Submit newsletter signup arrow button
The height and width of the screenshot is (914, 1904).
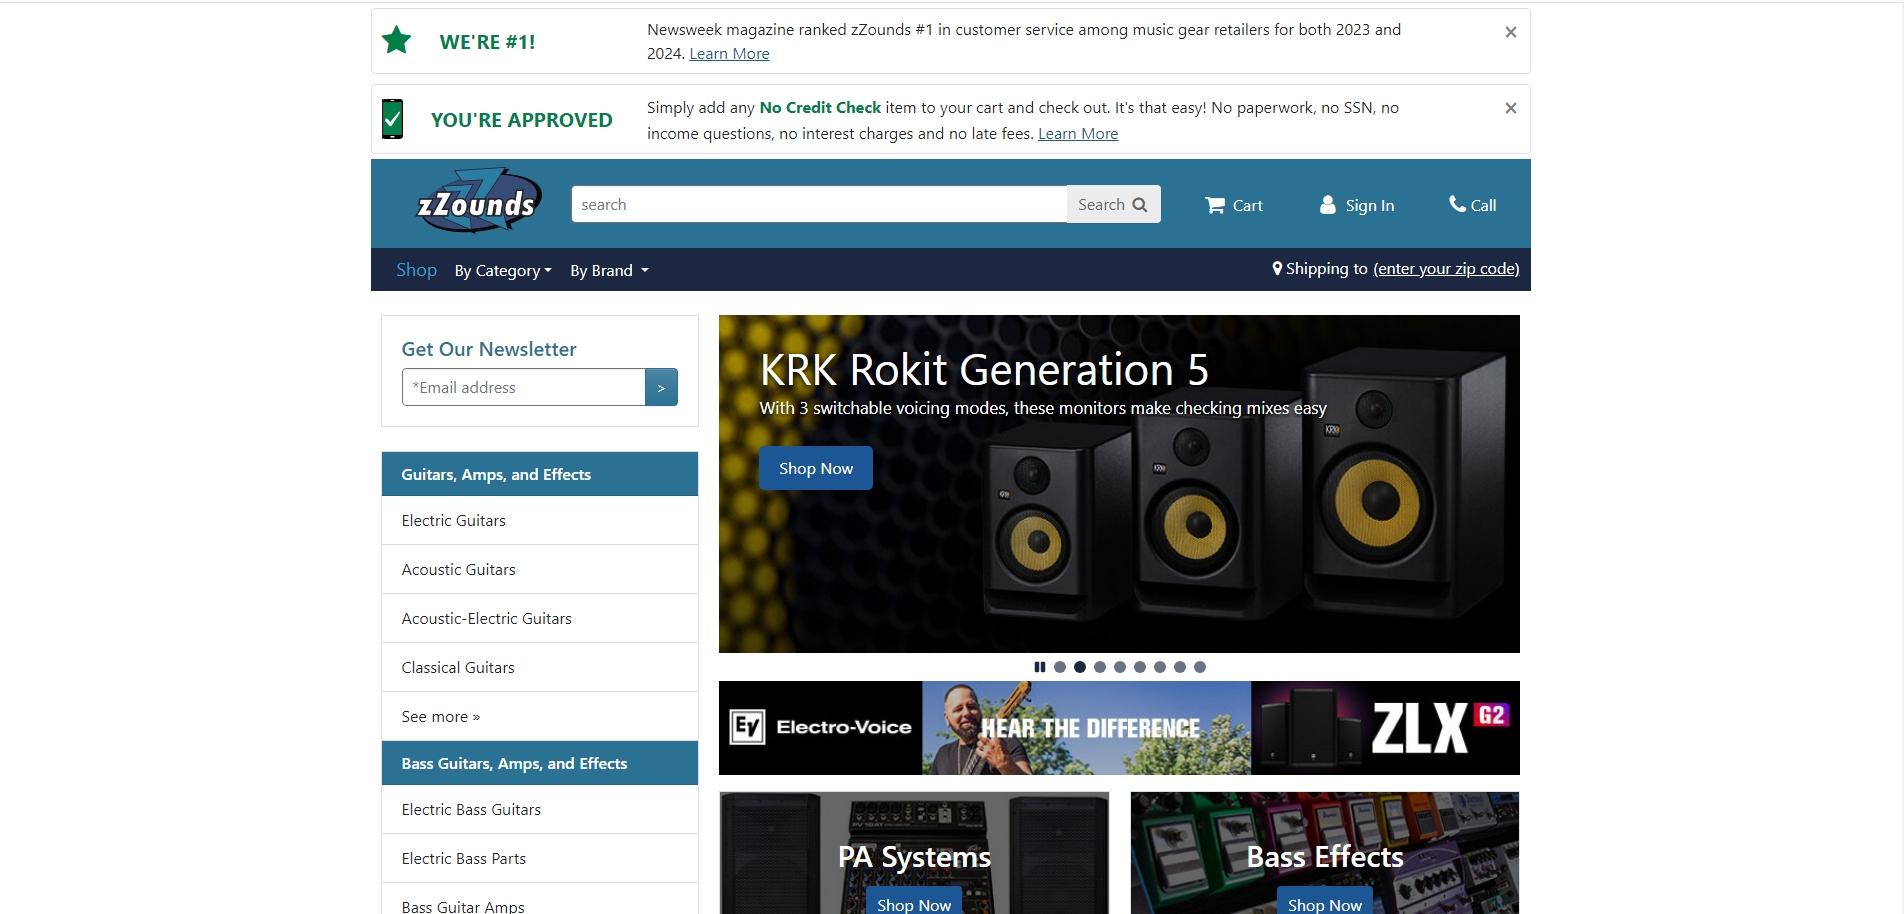point(661,387)
